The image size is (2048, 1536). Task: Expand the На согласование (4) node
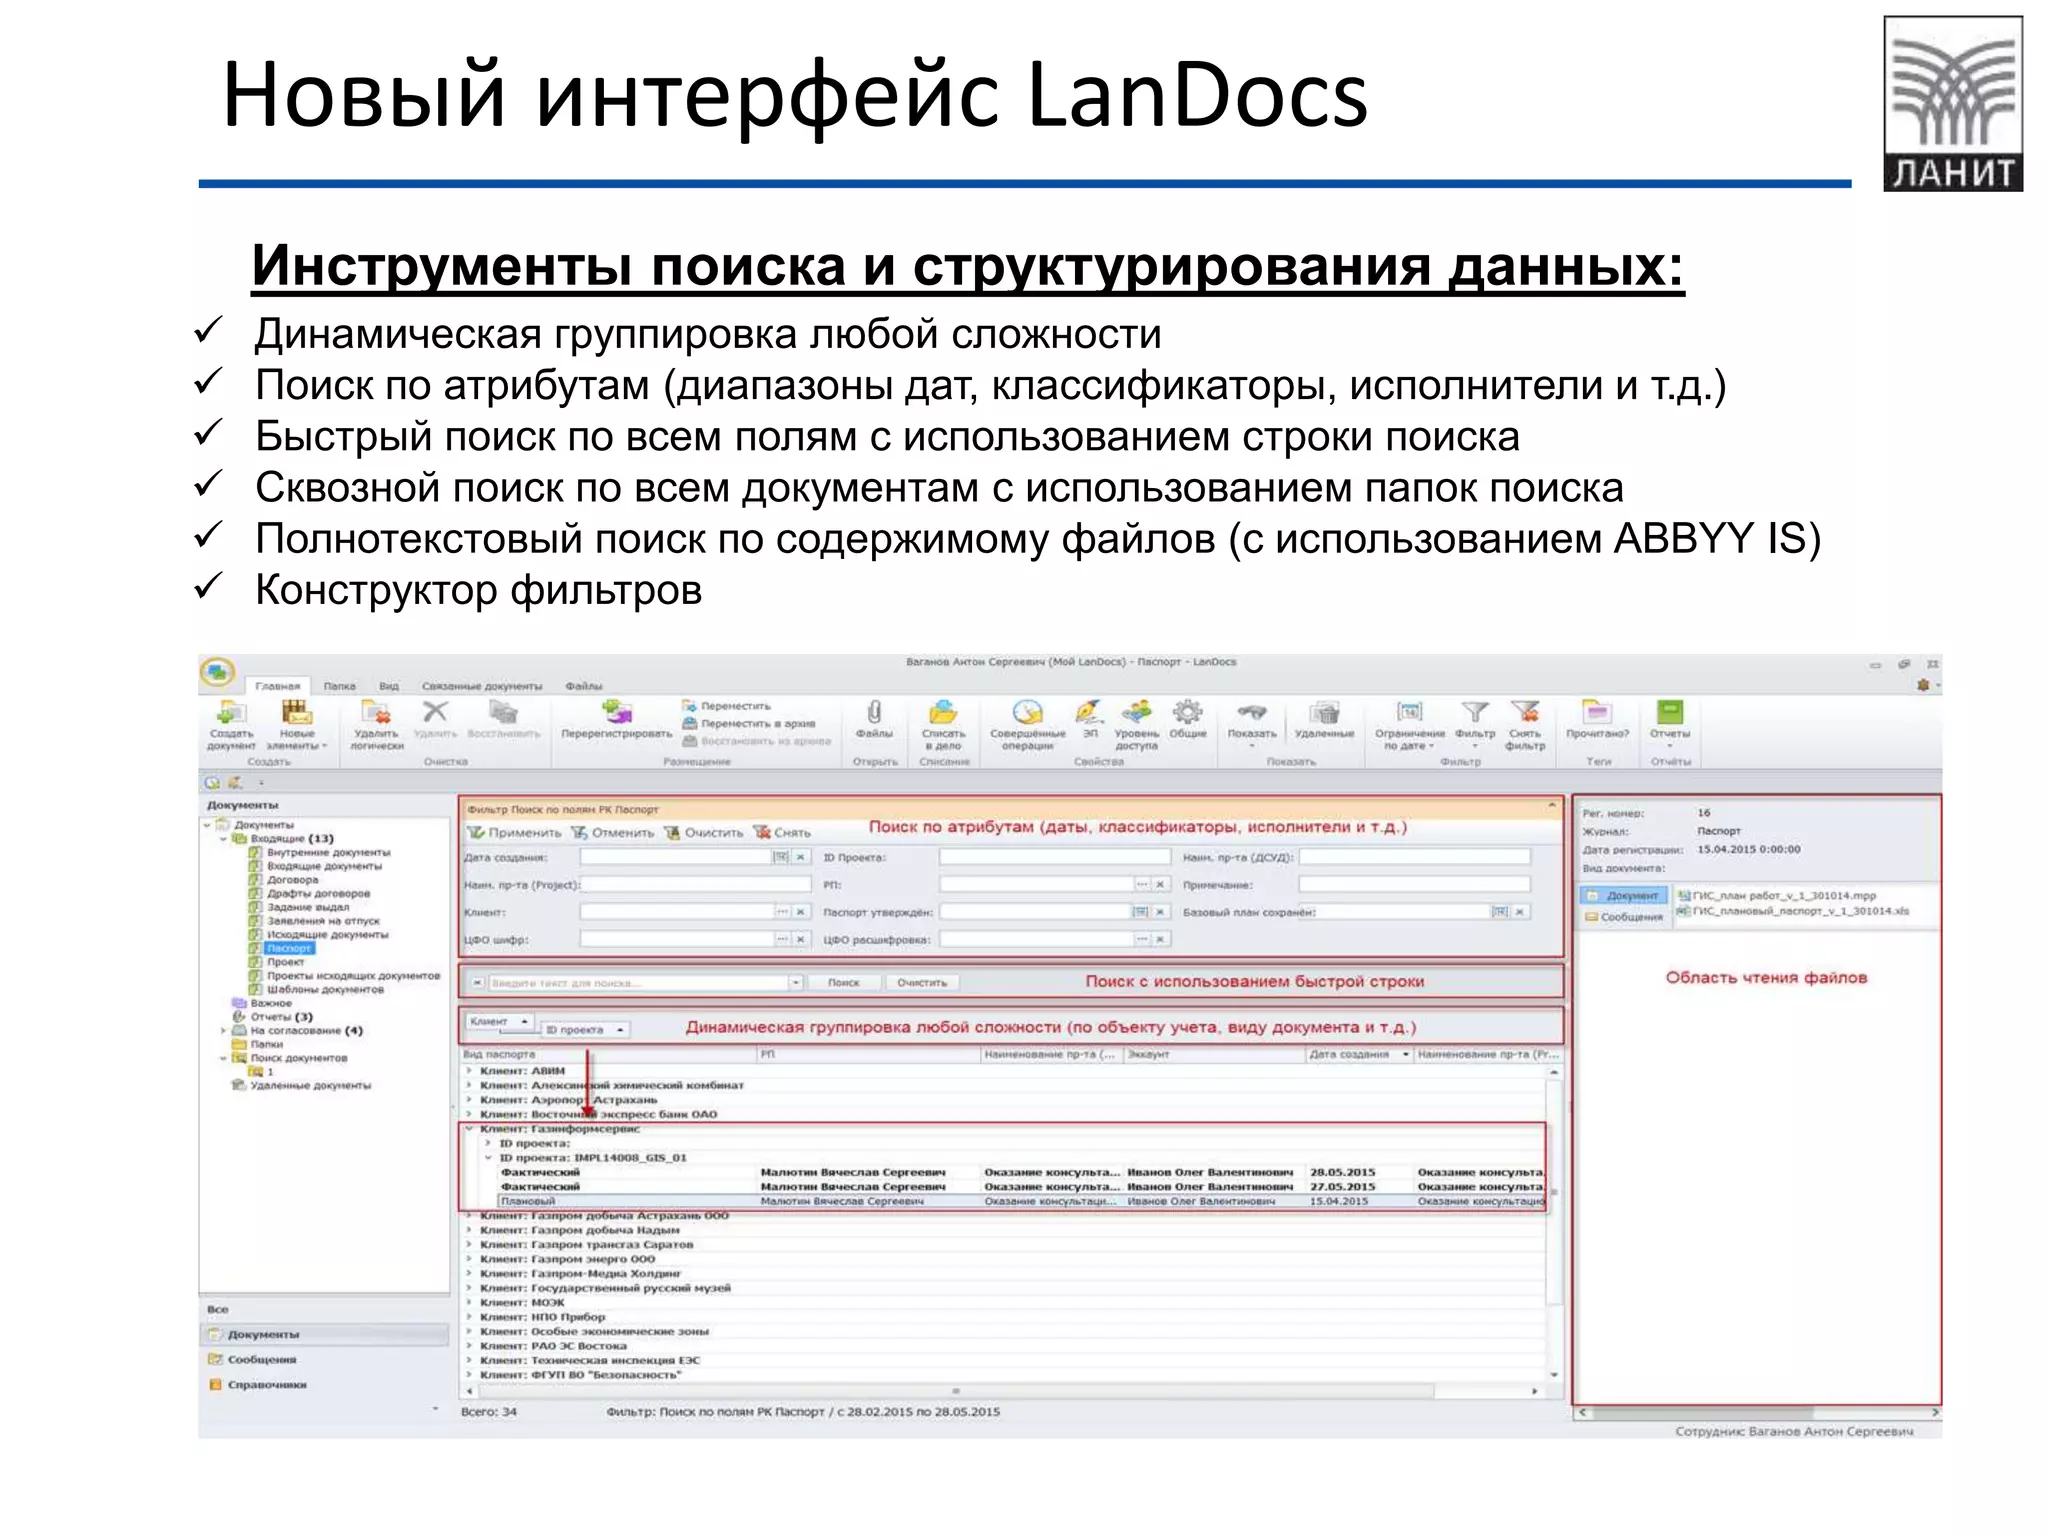224,1030
